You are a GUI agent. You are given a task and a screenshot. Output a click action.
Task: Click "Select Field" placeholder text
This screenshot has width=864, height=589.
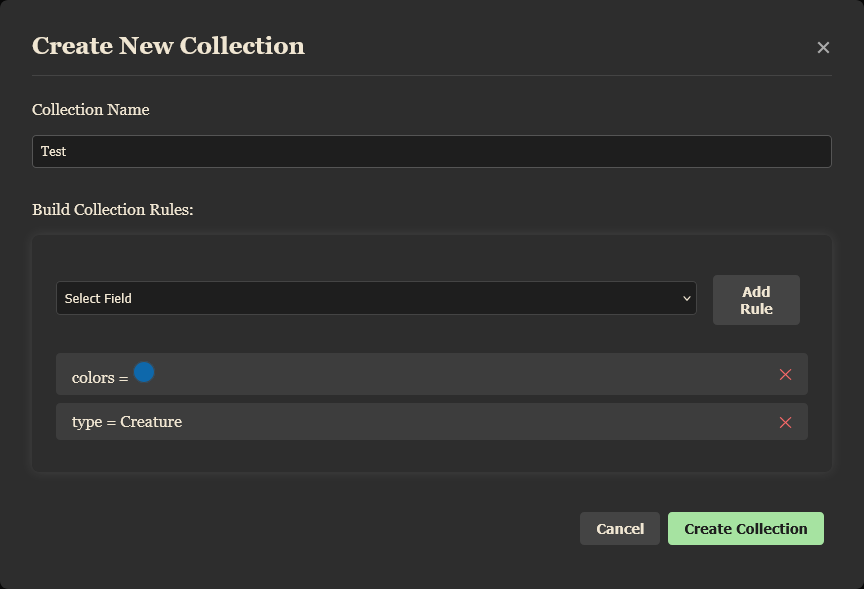pos(98,298)
